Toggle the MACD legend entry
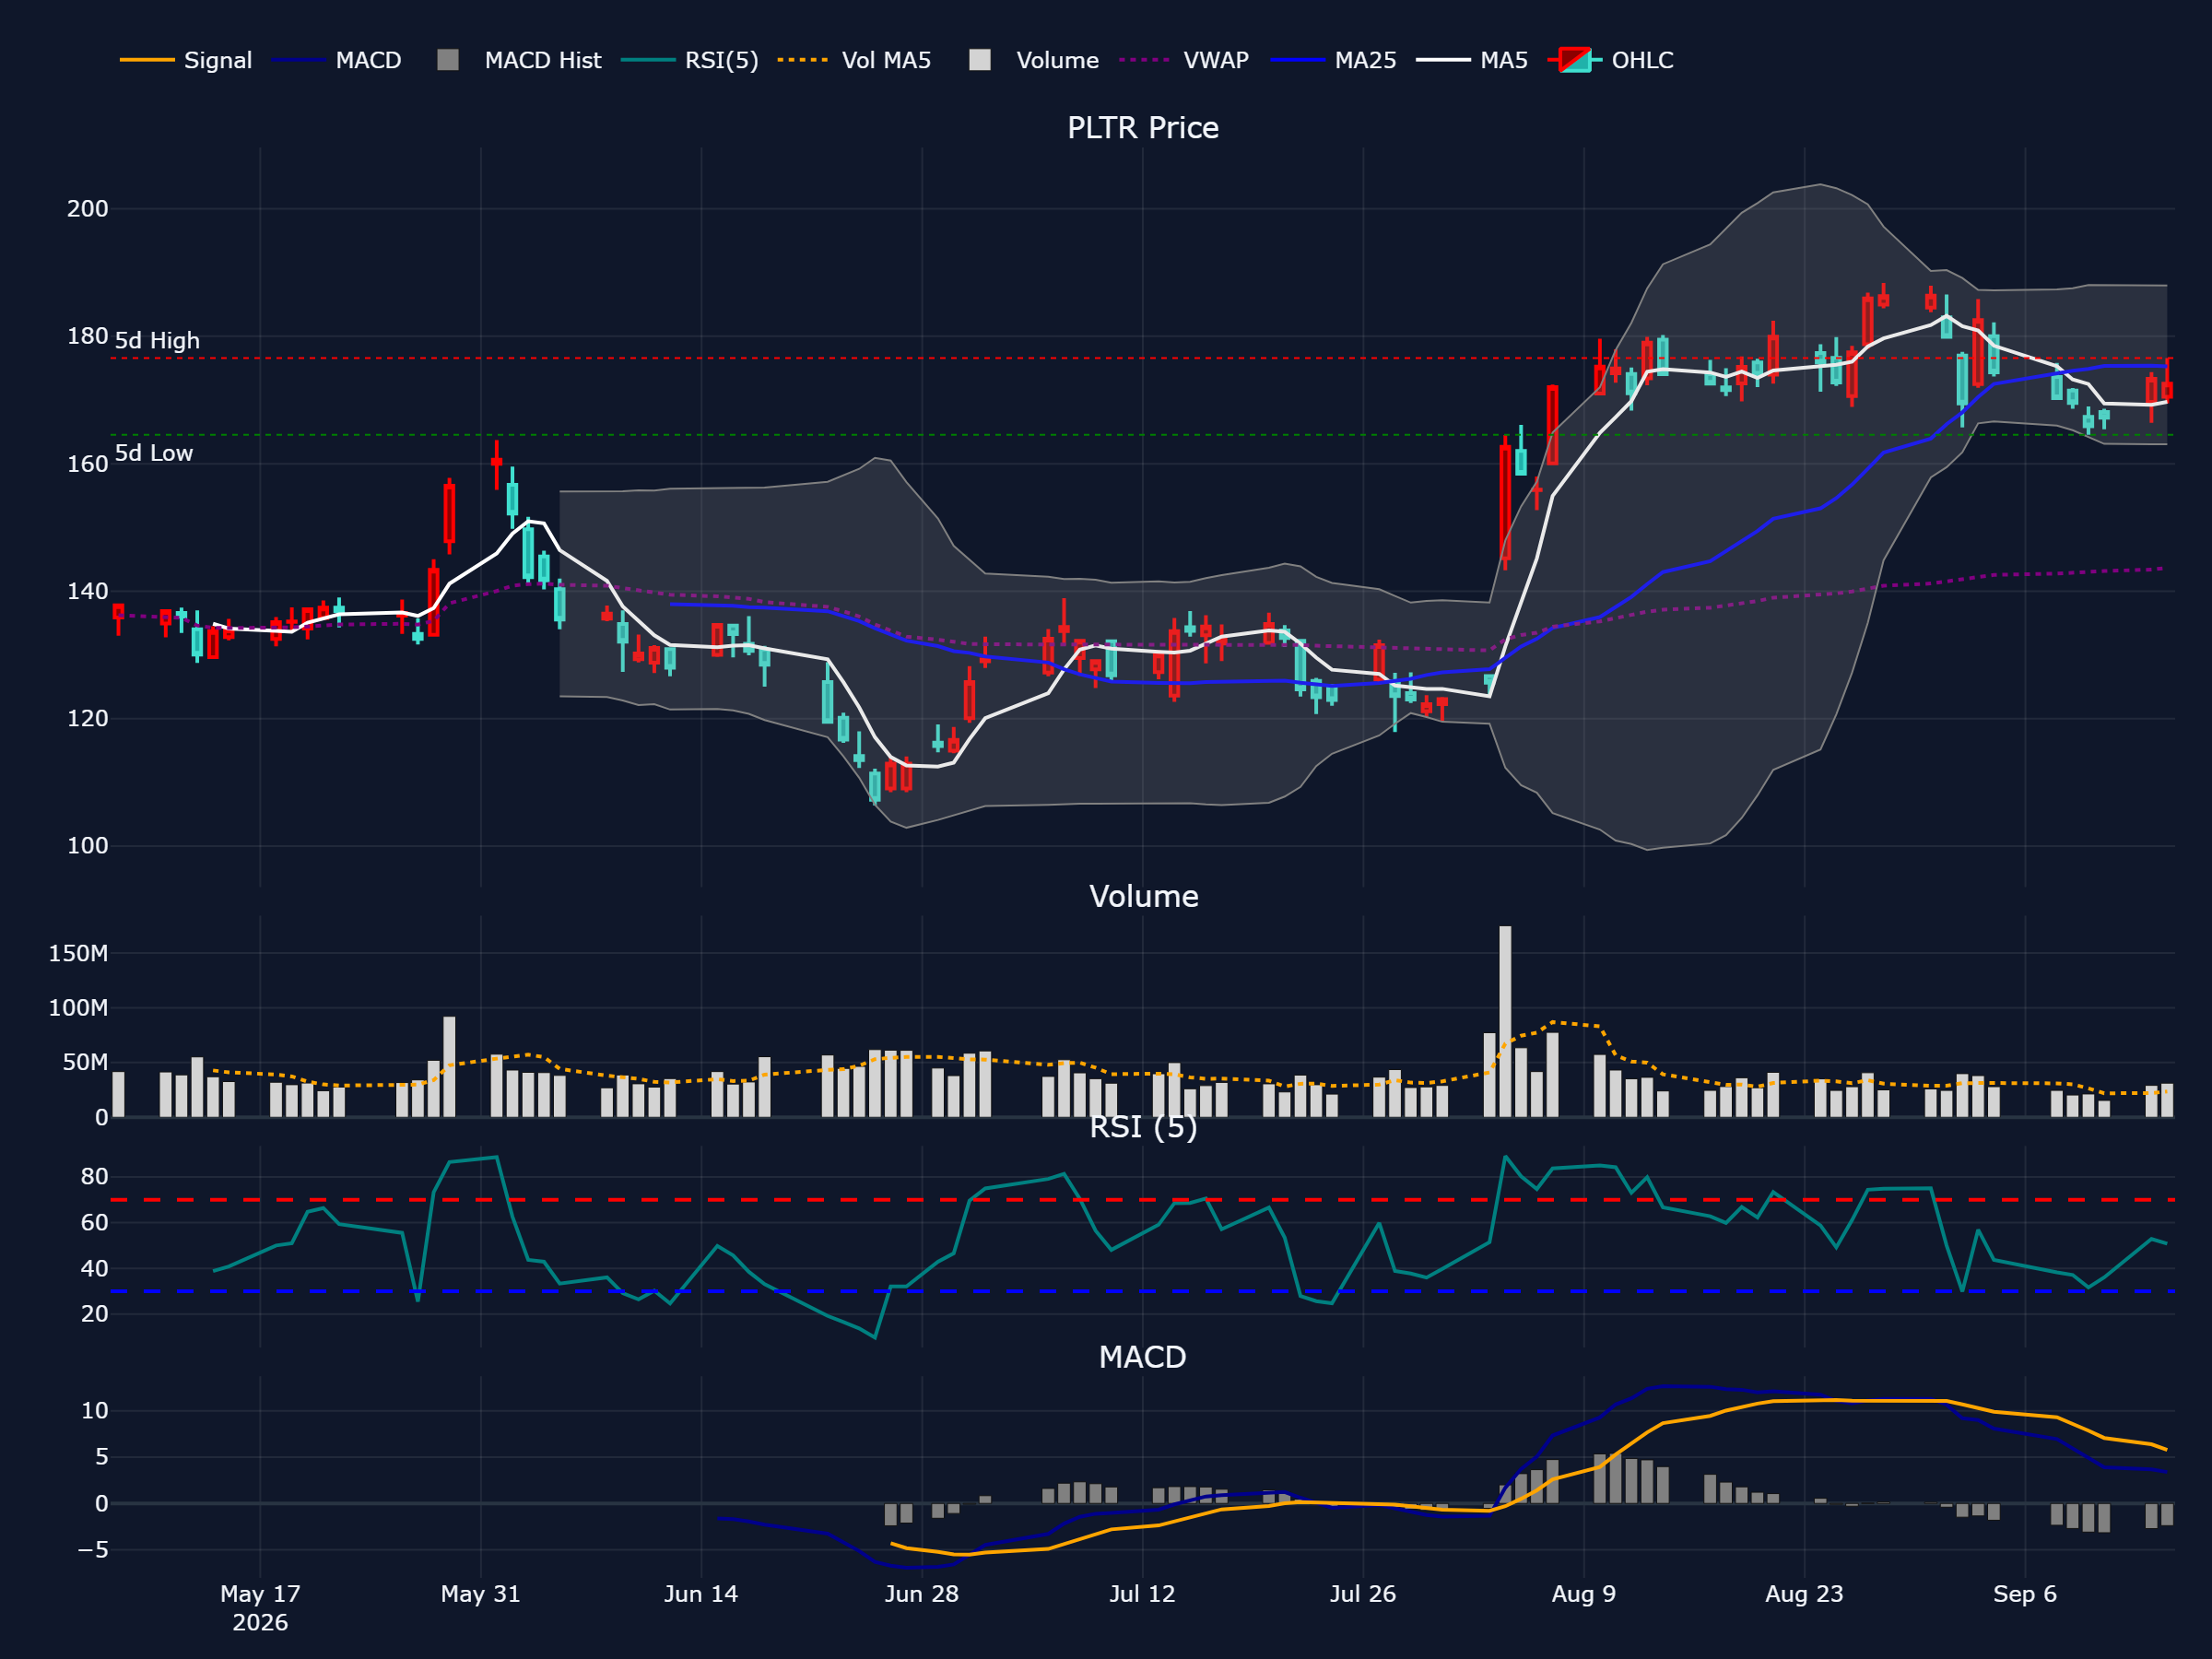The width and height of the screenshot is (2212, 1659). click(x=337, y=60)
